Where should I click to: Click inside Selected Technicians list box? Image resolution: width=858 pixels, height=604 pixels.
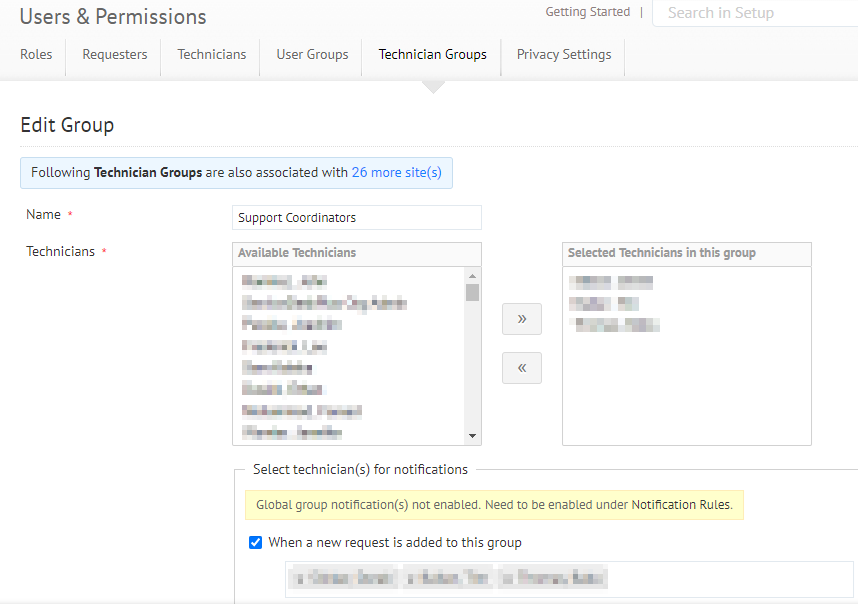click(686, 390)
